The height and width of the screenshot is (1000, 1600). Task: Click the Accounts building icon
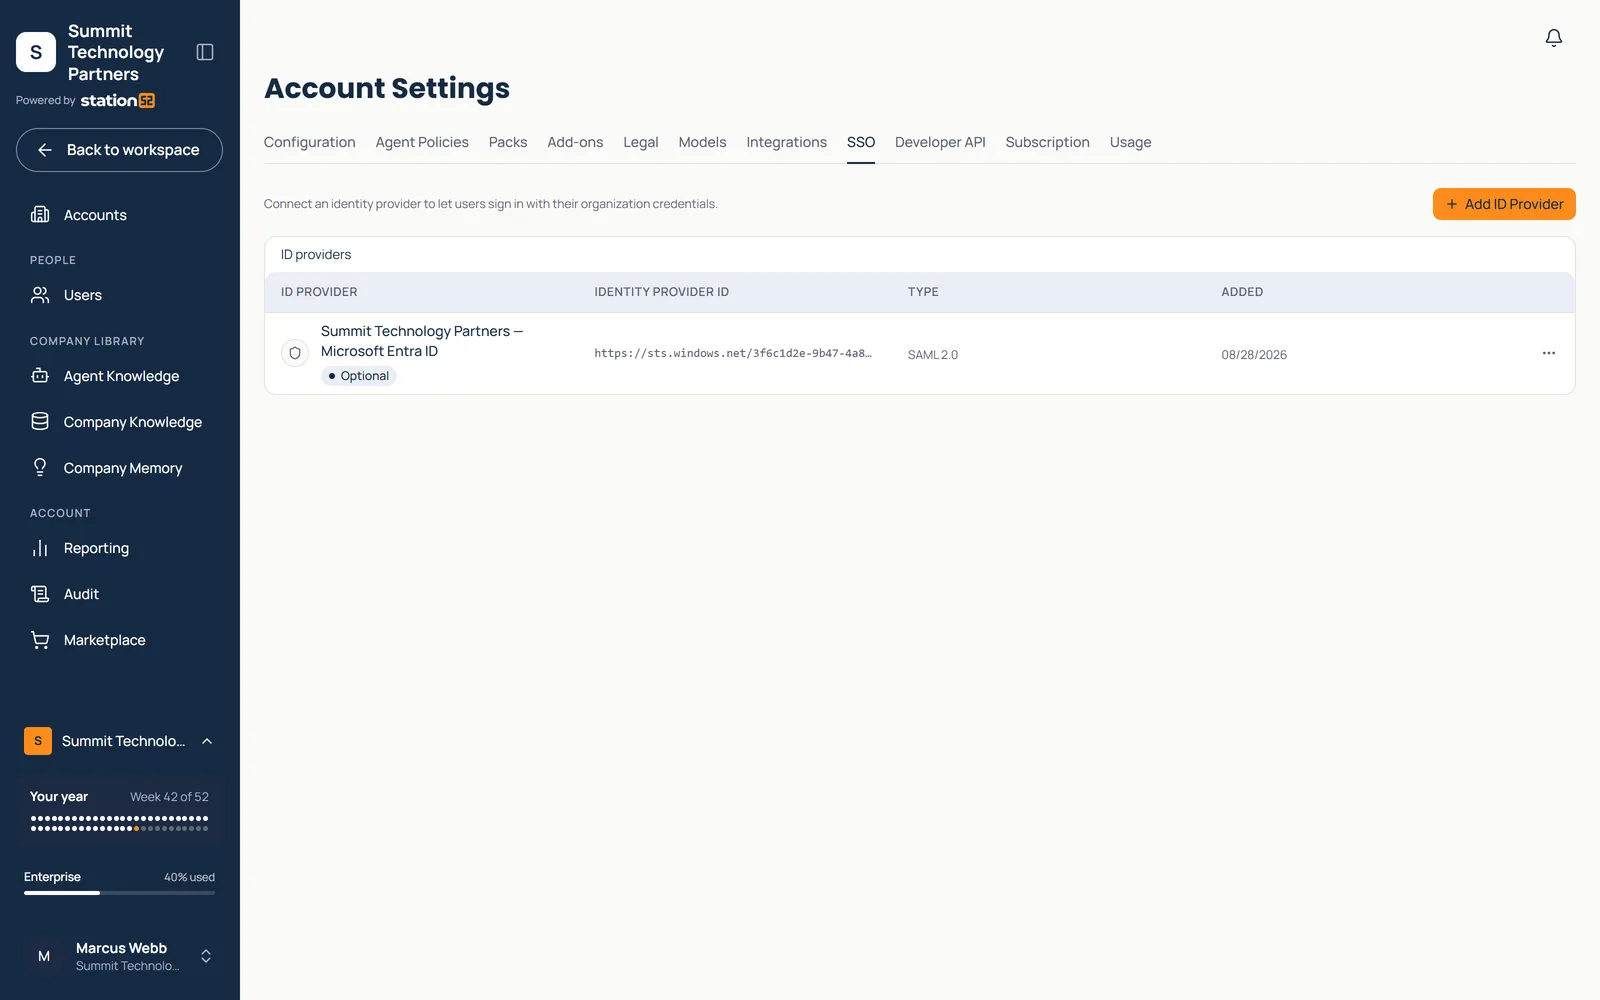point(40,214)
